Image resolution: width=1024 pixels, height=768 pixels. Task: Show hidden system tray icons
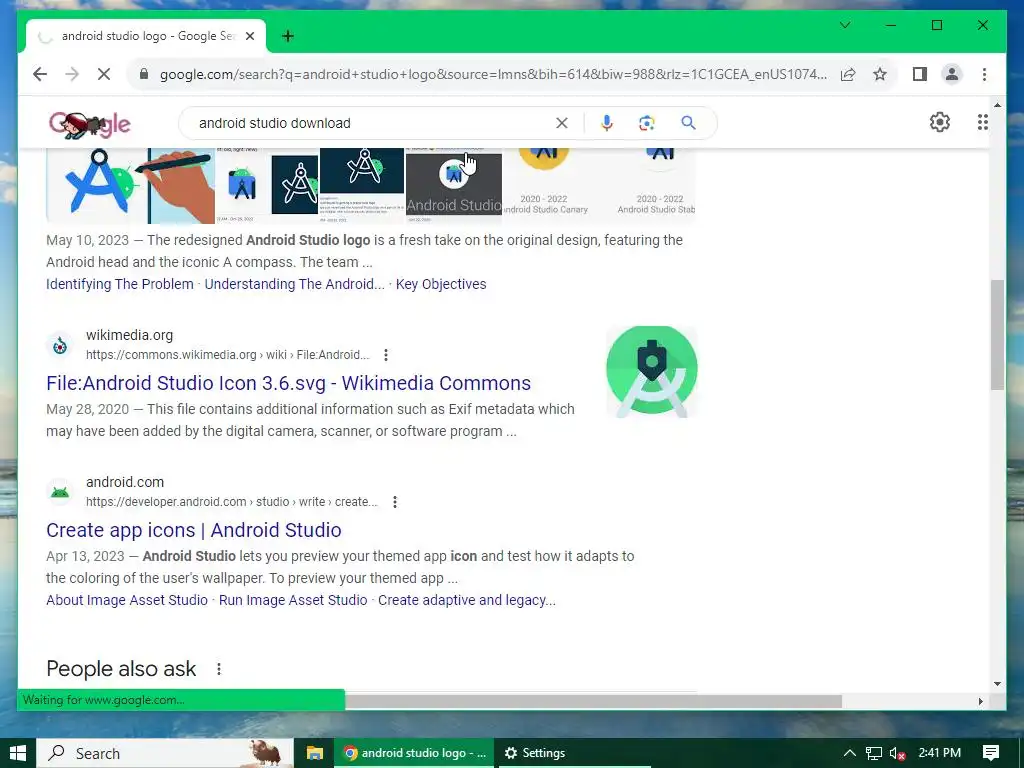(849, 753)
